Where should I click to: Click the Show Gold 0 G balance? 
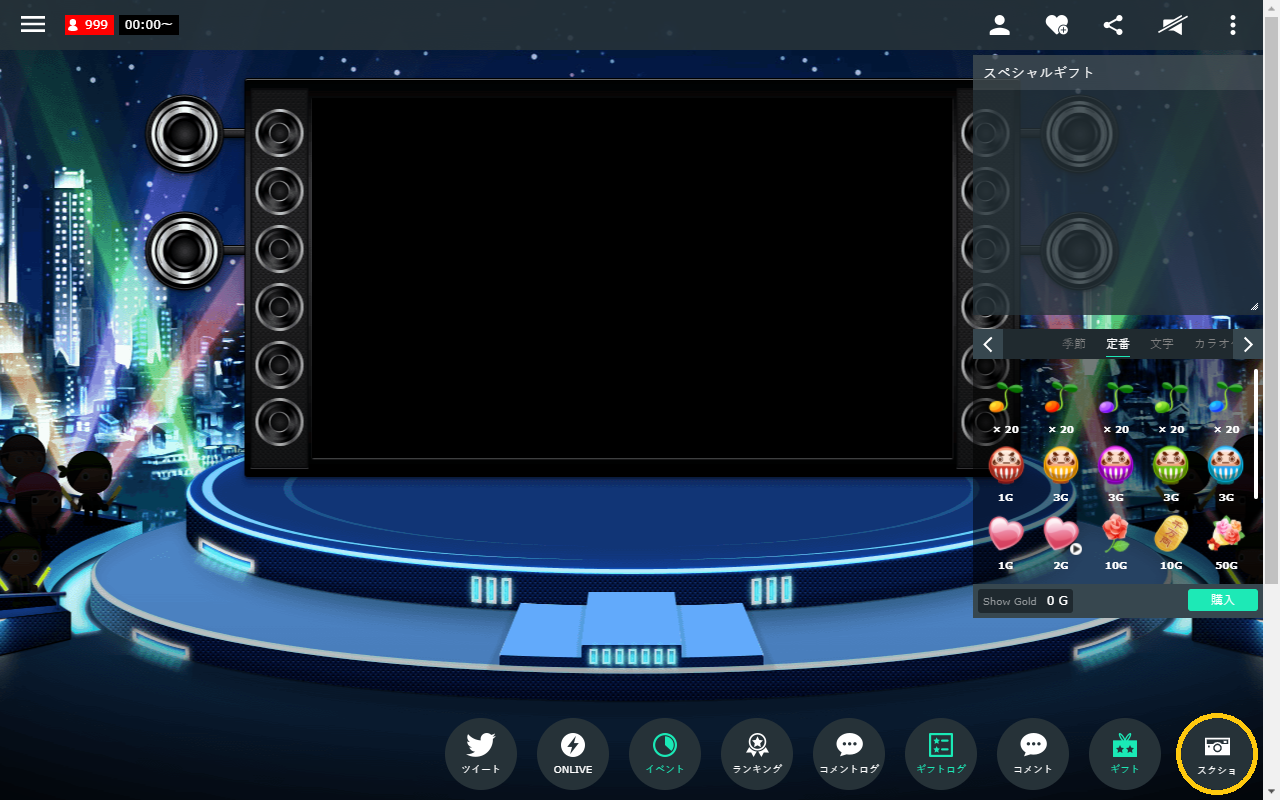1025,601
